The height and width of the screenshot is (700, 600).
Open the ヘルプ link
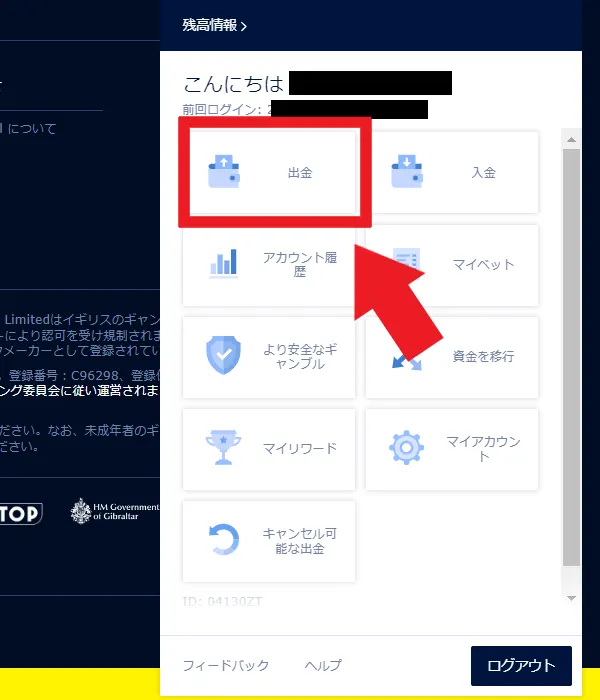323,665
